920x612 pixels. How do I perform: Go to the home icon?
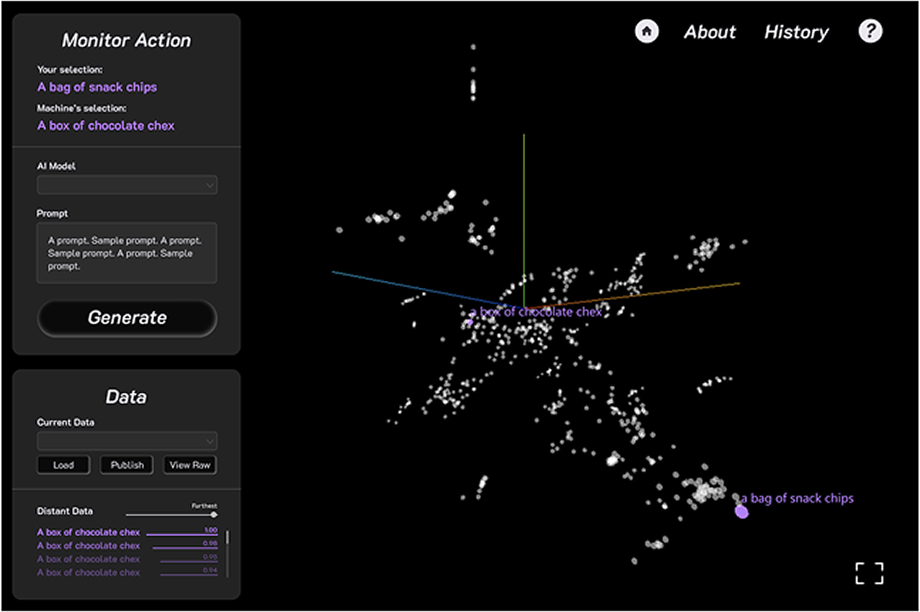tap(647, 31)
